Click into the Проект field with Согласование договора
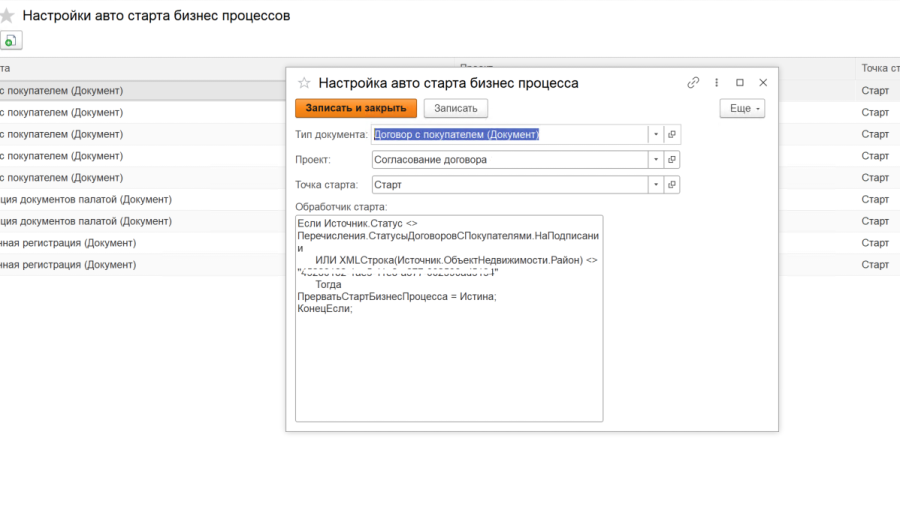This screenshot has width=900, height=510. coord(508,159)
